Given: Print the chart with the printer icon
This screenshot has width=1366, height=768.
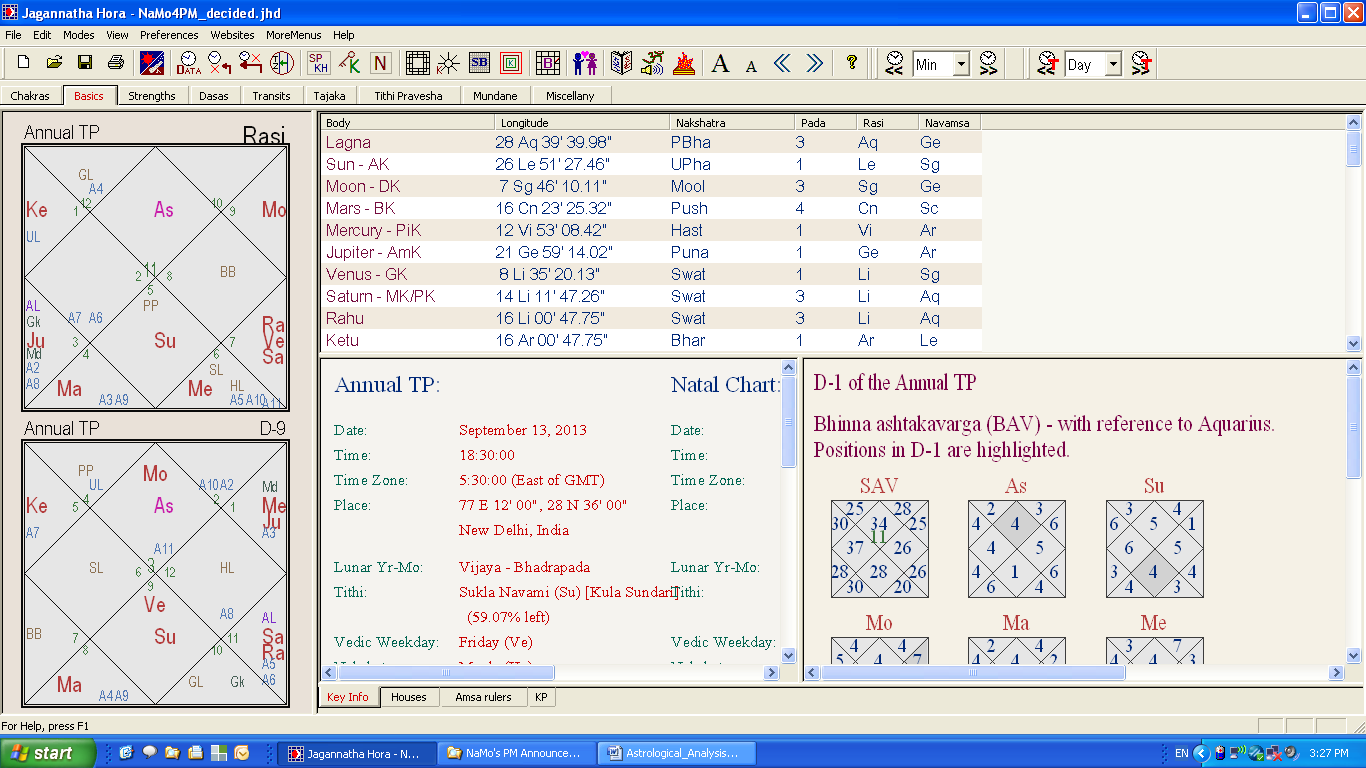Looking at the screenshot, I should coord(116,63).
